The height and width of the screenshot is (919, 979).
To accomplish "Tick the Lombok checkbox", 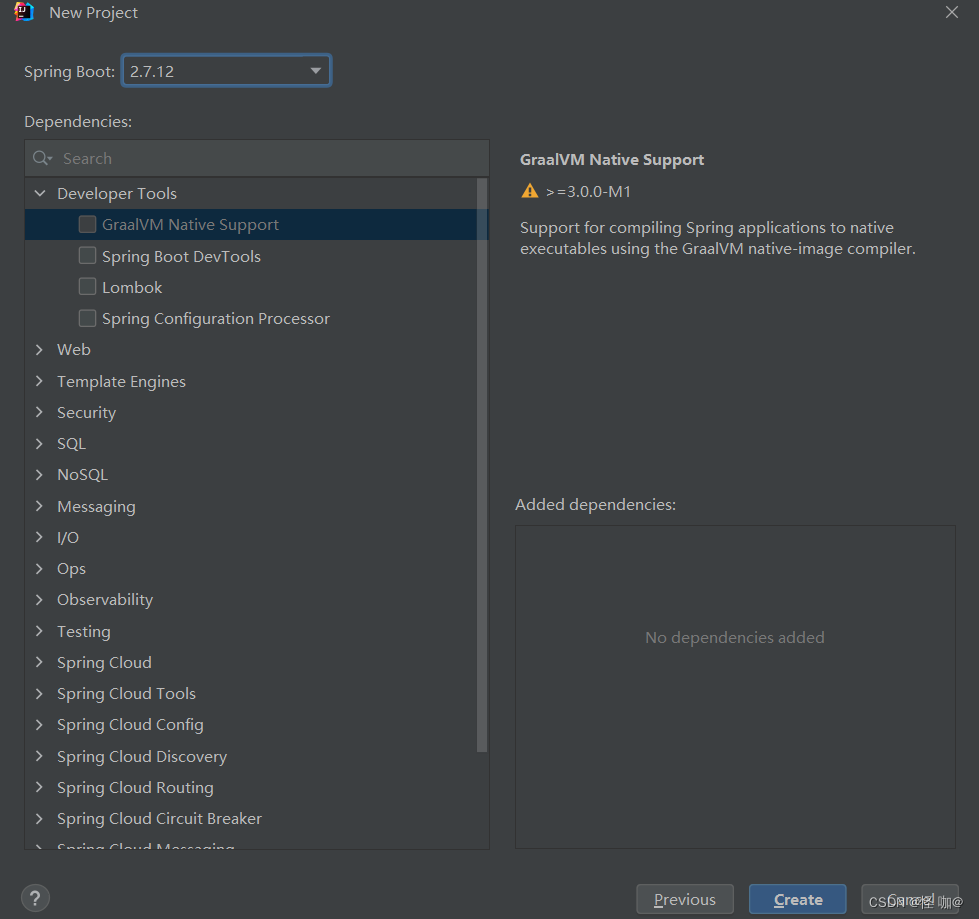I will coord(87,287).
